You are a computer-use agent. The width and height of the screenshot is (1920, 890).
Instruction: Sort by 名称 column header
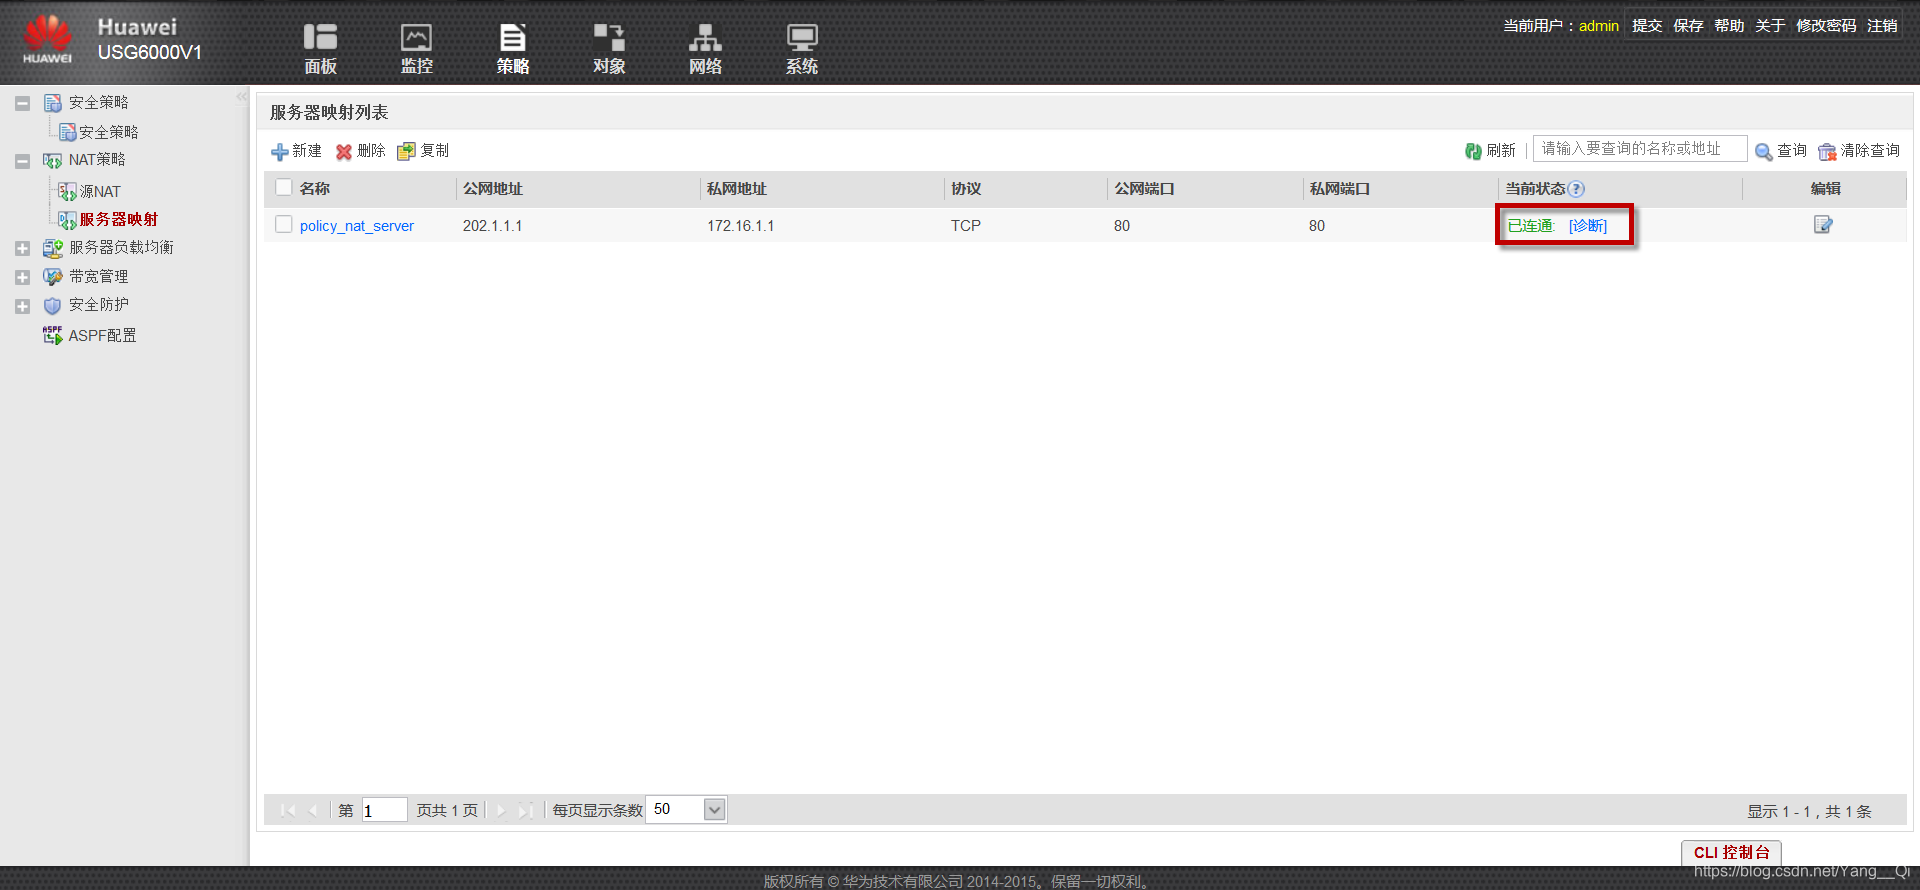pos(315,189)
